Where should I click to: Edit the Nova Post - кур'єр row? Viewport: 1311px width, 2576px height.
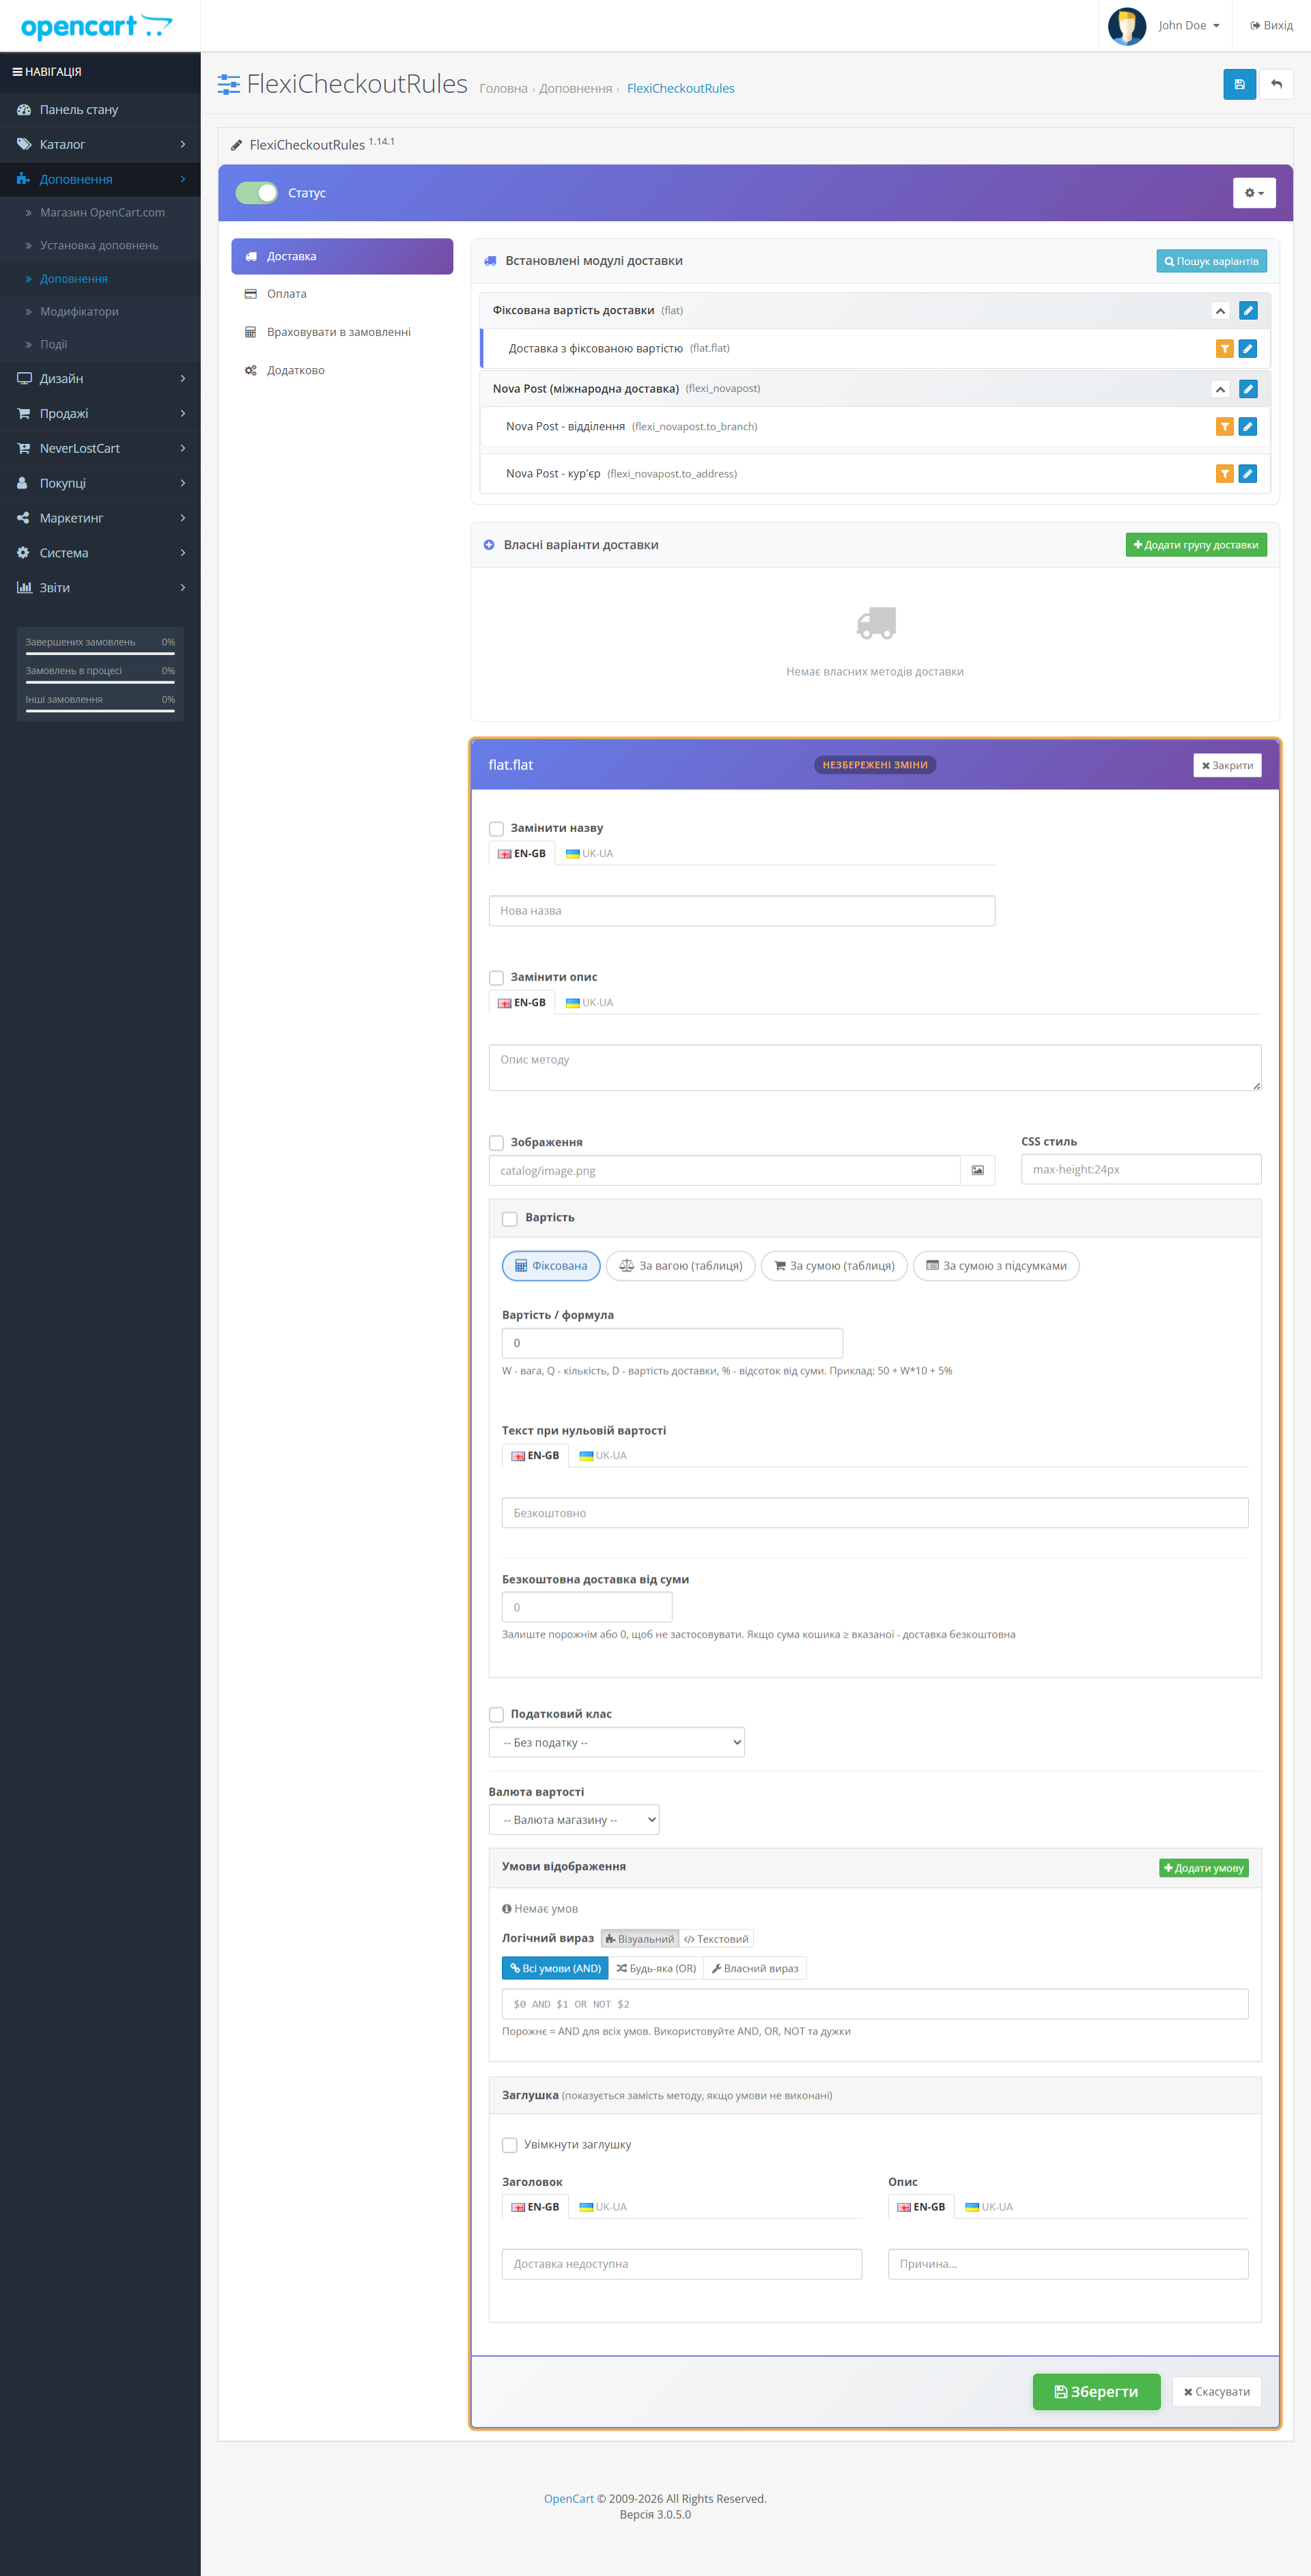[x=1247, y=474]
